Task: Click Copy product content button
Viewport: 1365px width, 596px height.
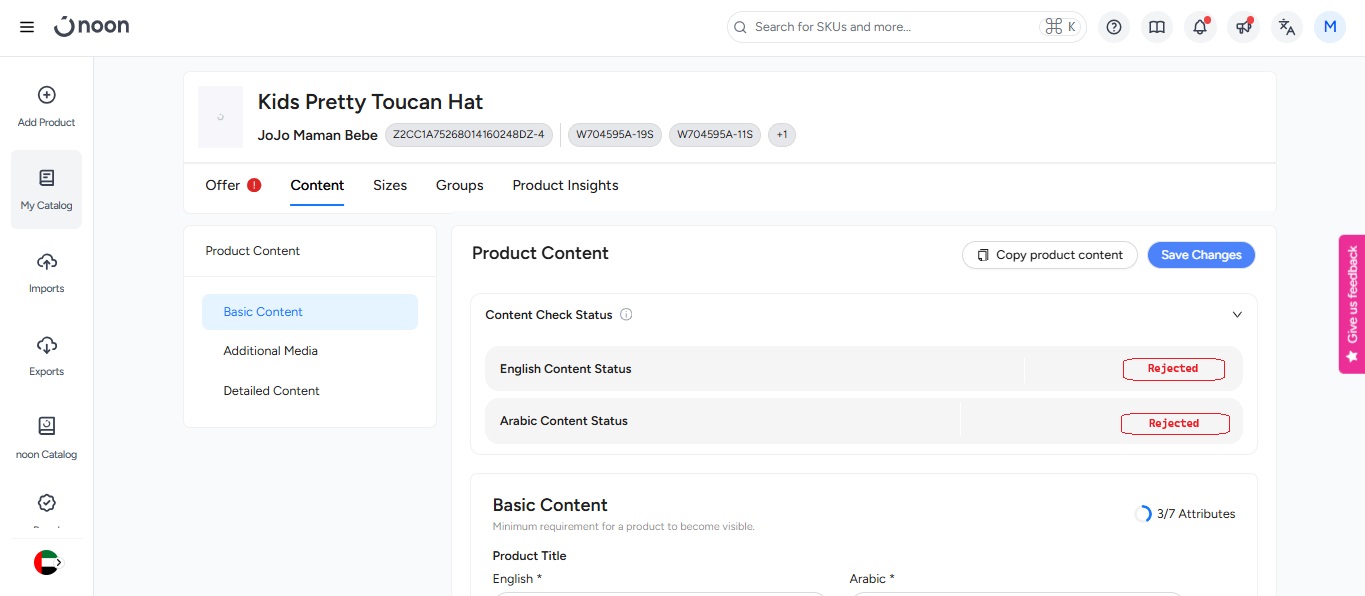Action: (x=1049, y=255)
